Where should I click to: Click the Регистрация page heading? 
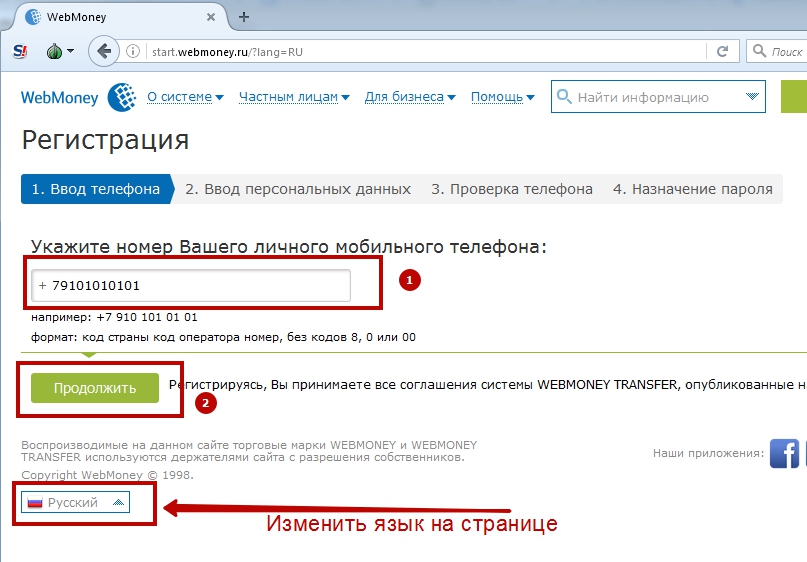106,139
